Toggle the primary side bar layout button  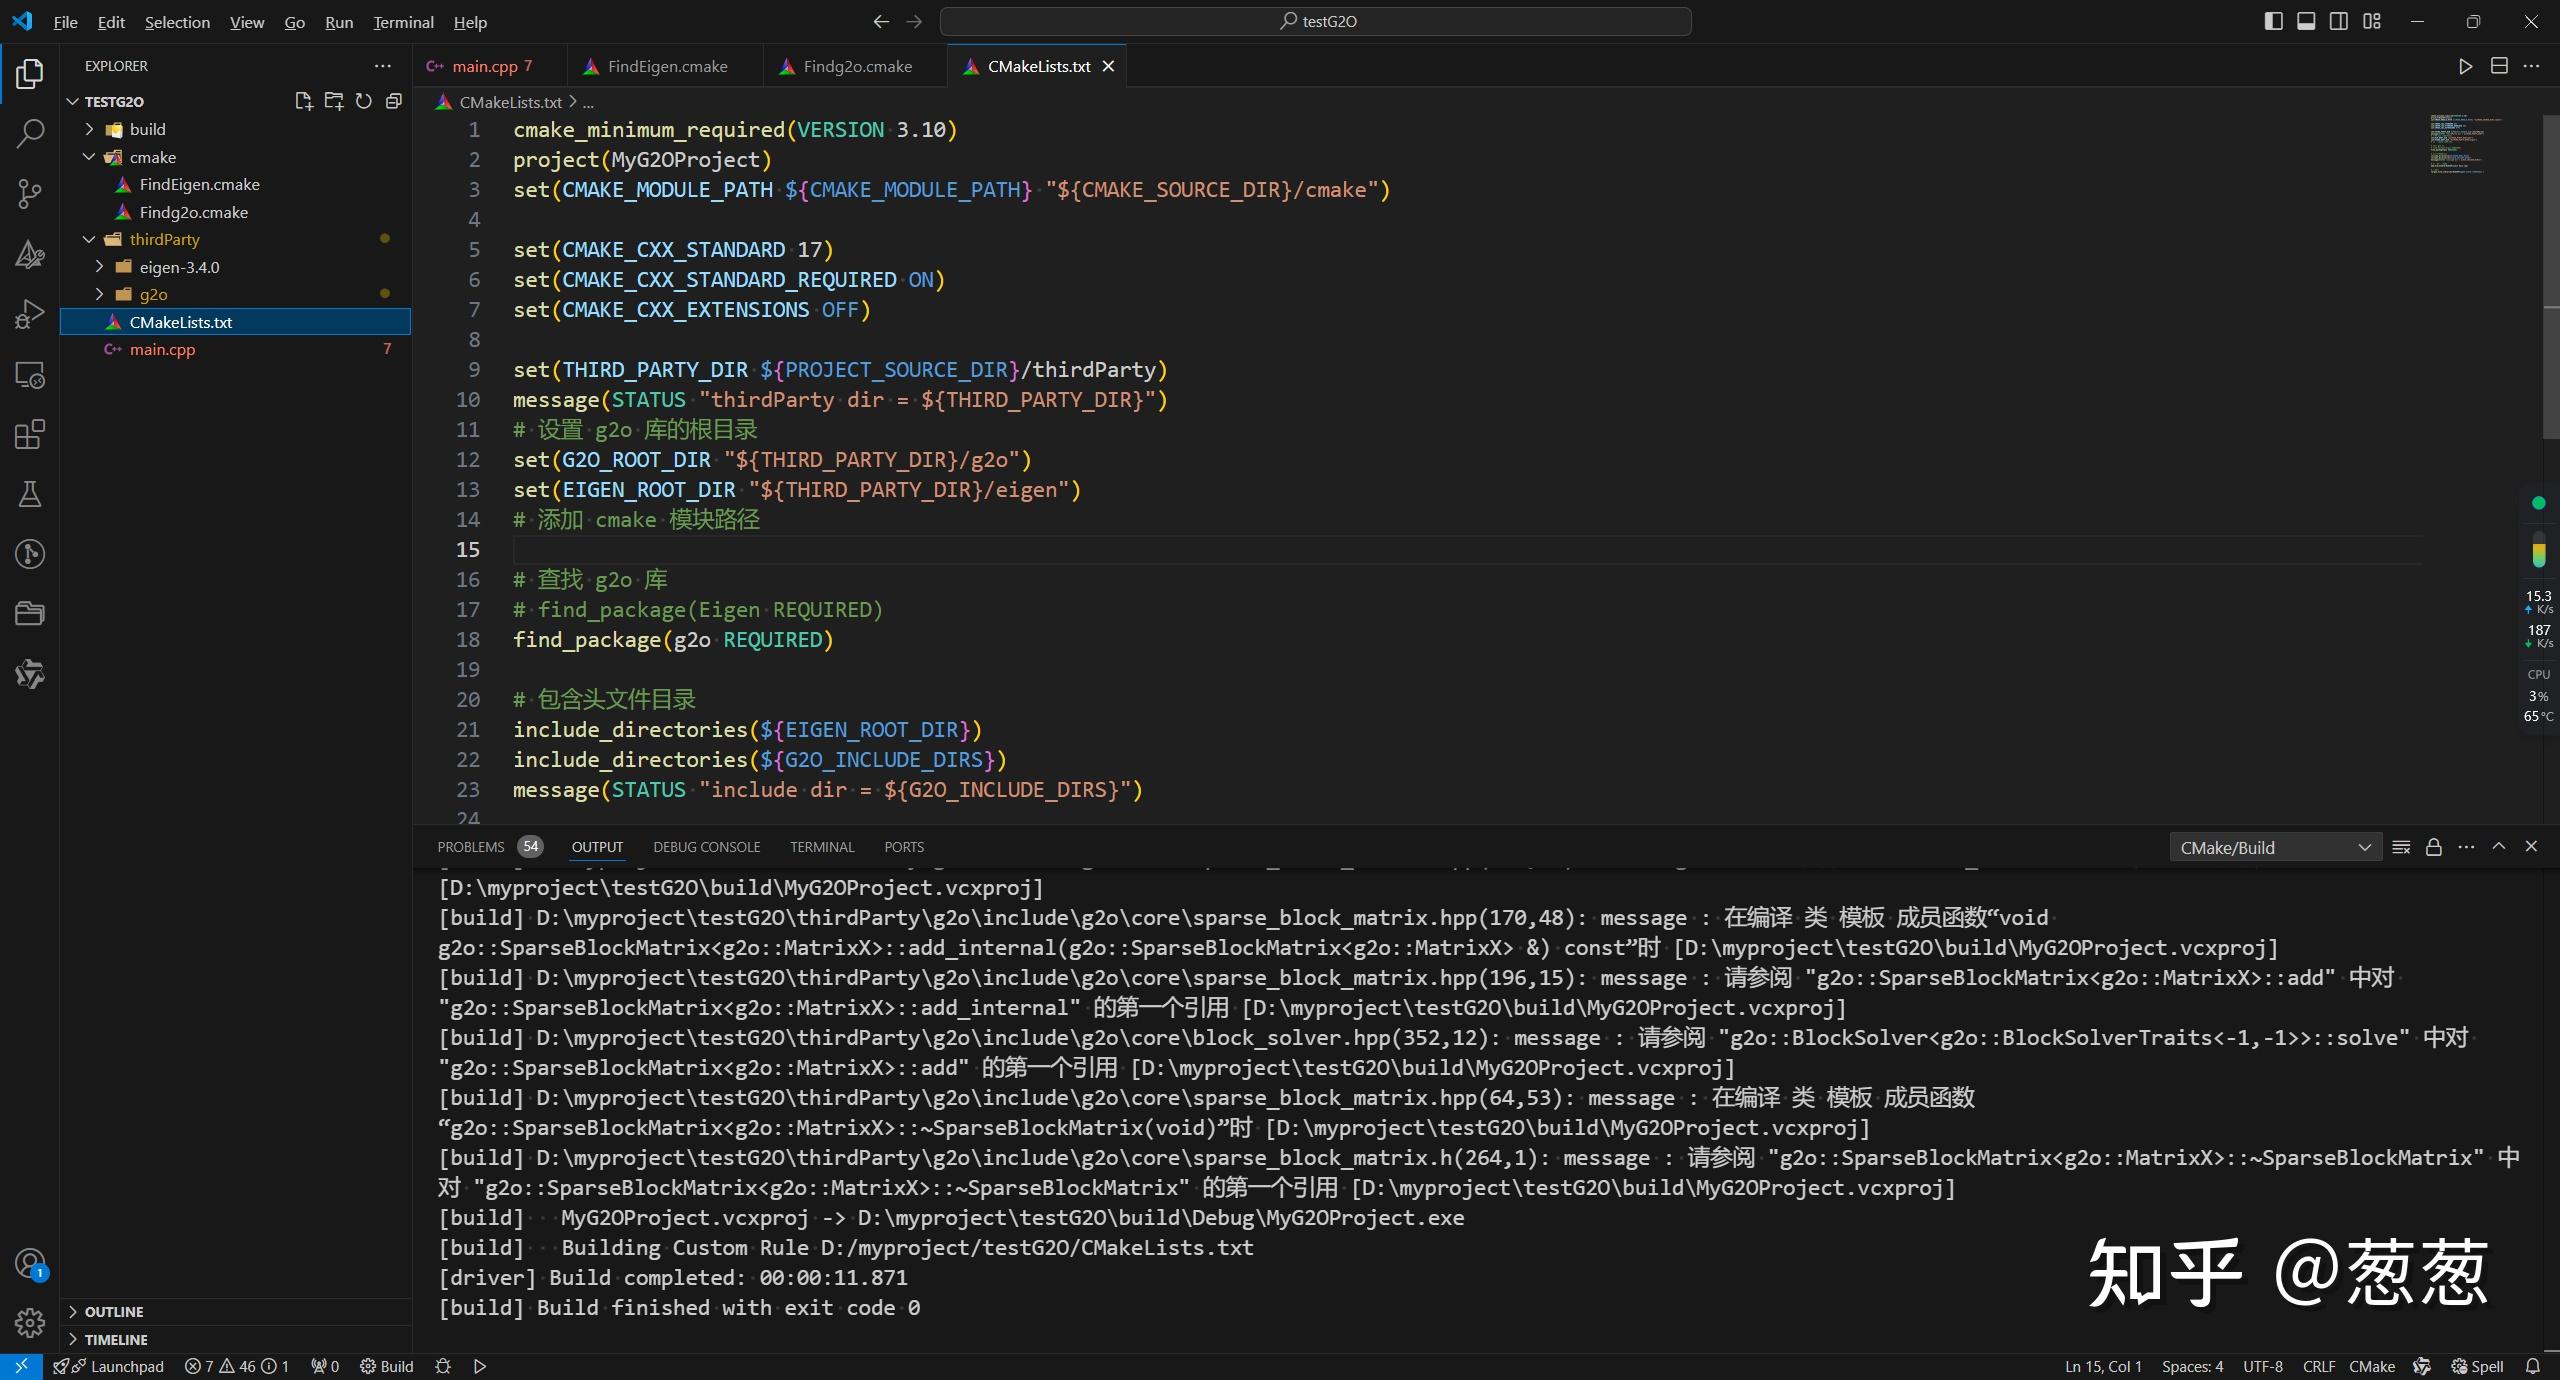(x=2273, y=21)
